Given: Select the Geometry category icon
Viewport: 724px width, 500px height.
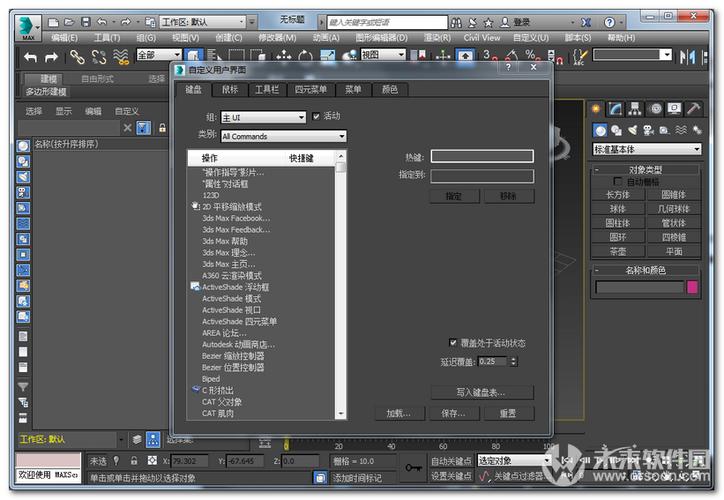Looking at the screenshot, I should 600,131.
